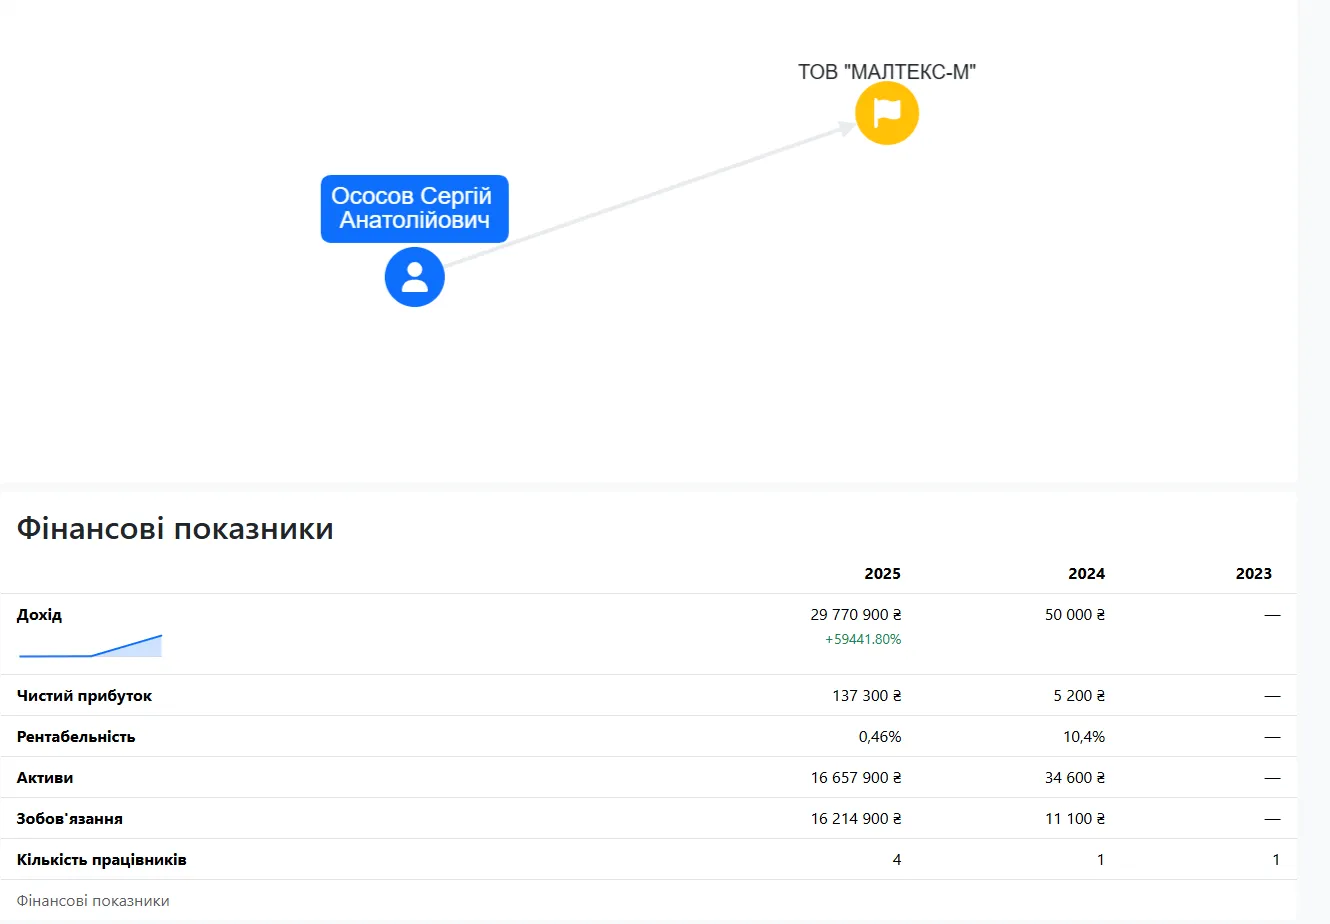Image resolution: width=1330 pixels, height=924 pixels.
Task: Click the 2023 employee count 1
Action: click(x=1276, y=860)
